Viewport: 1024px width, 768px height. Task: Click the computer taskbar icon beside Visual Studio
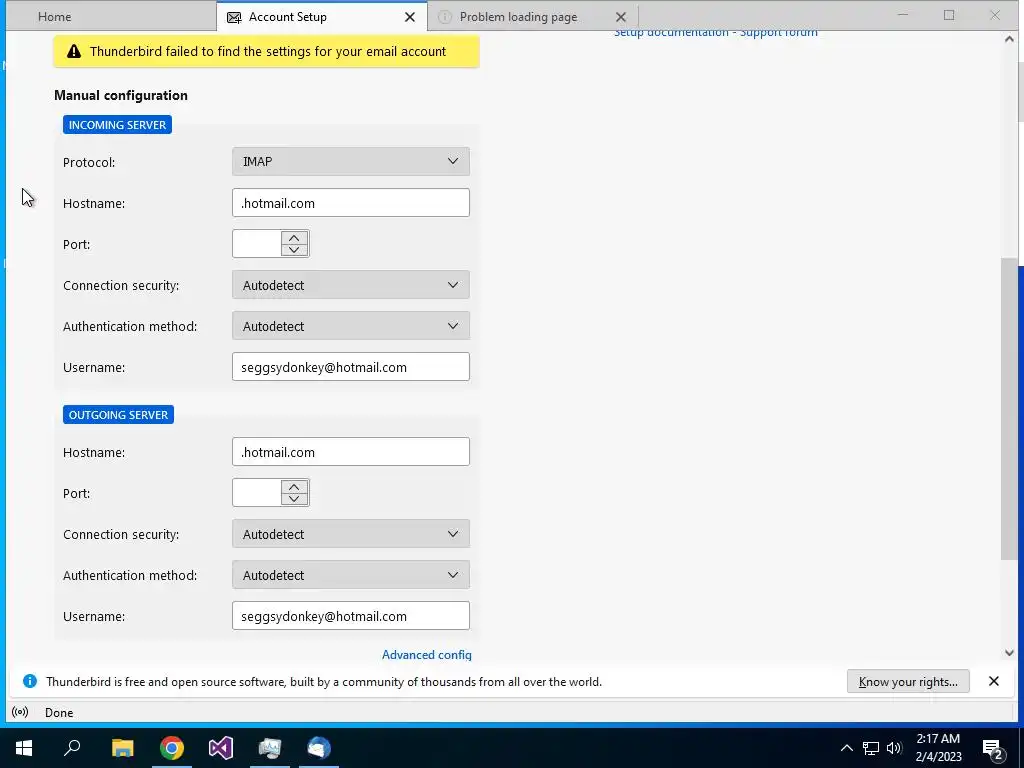coord(270,748)
